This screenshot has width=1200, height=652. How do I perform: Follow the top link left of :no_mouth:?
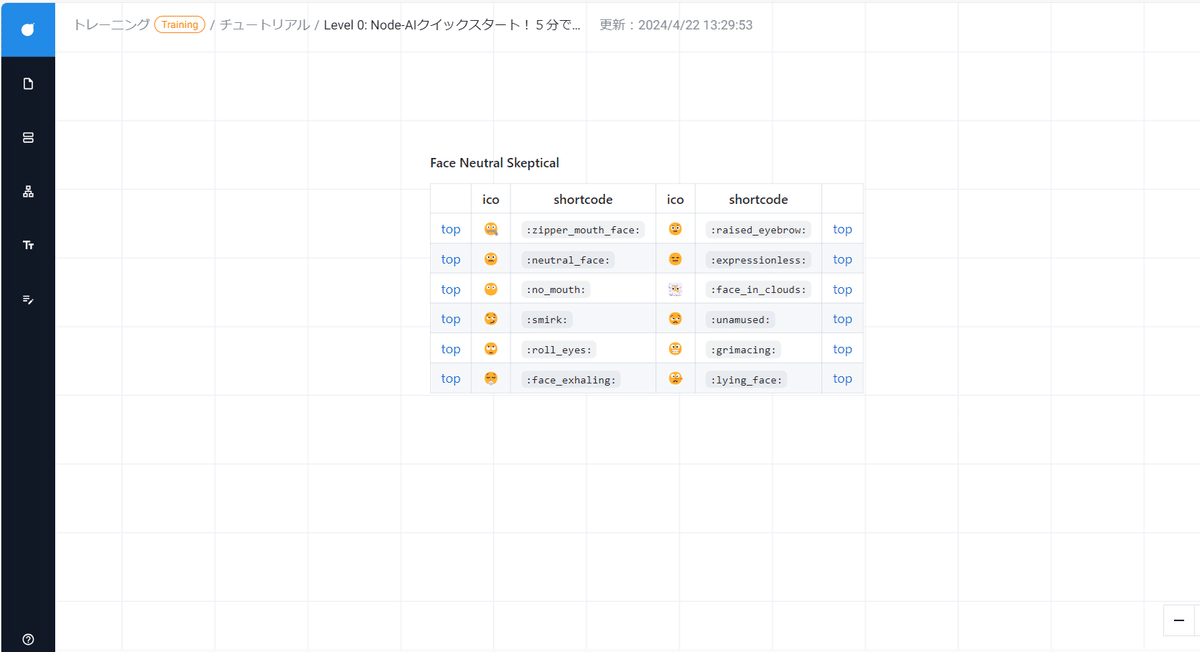pyautogui.click(x=451, y=289)
